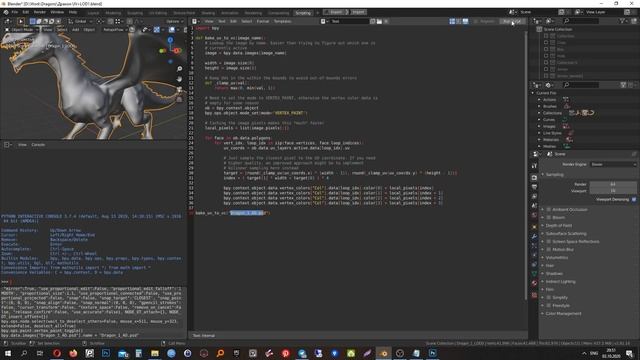Toggle the Viewport Denoising checkbox
Viewport: 640px width, 360px height.
634,200
